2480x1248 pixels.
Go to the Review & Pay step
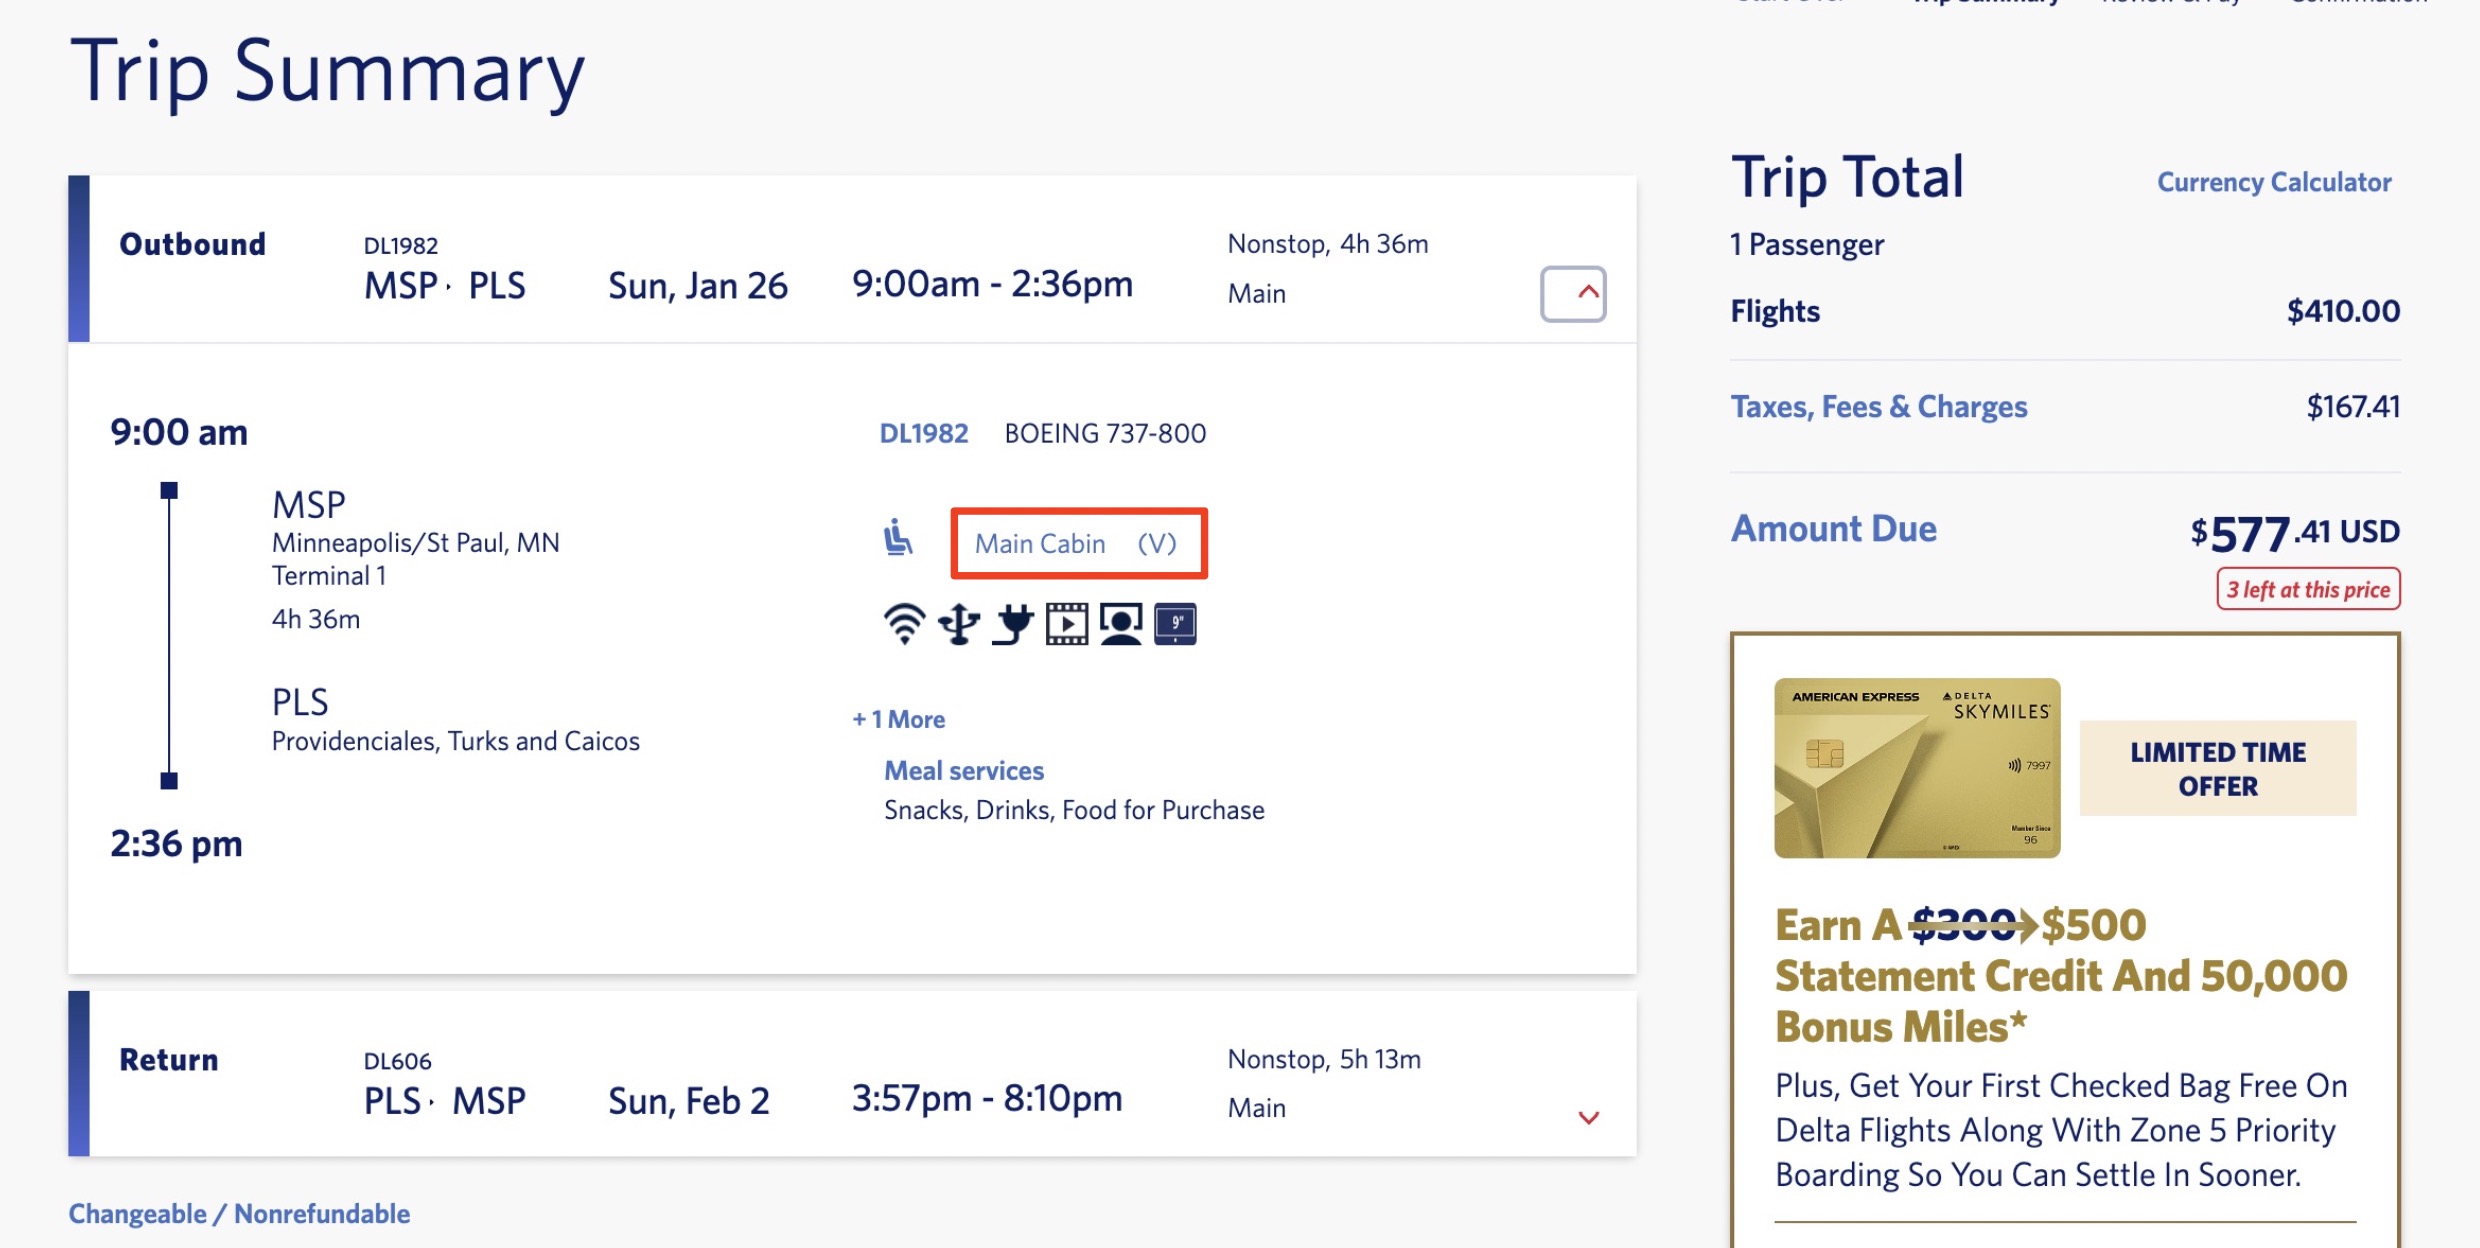click(2167, 4)
